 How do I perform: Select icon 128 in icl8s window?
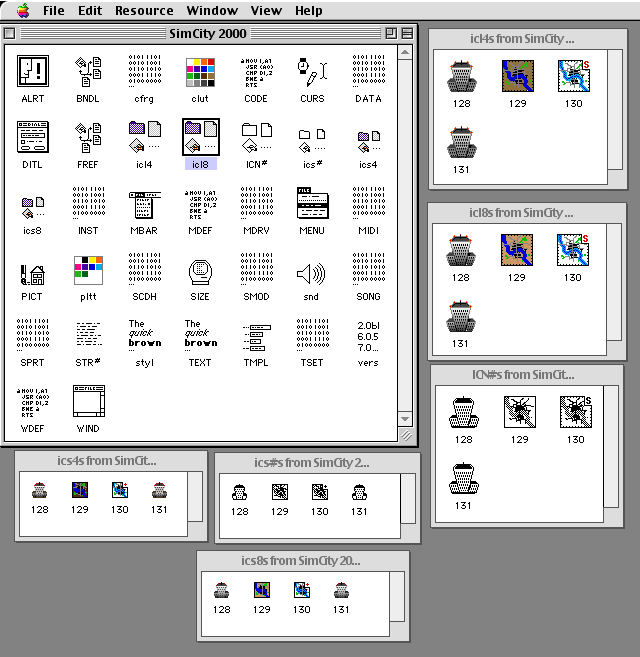point(461,250)
